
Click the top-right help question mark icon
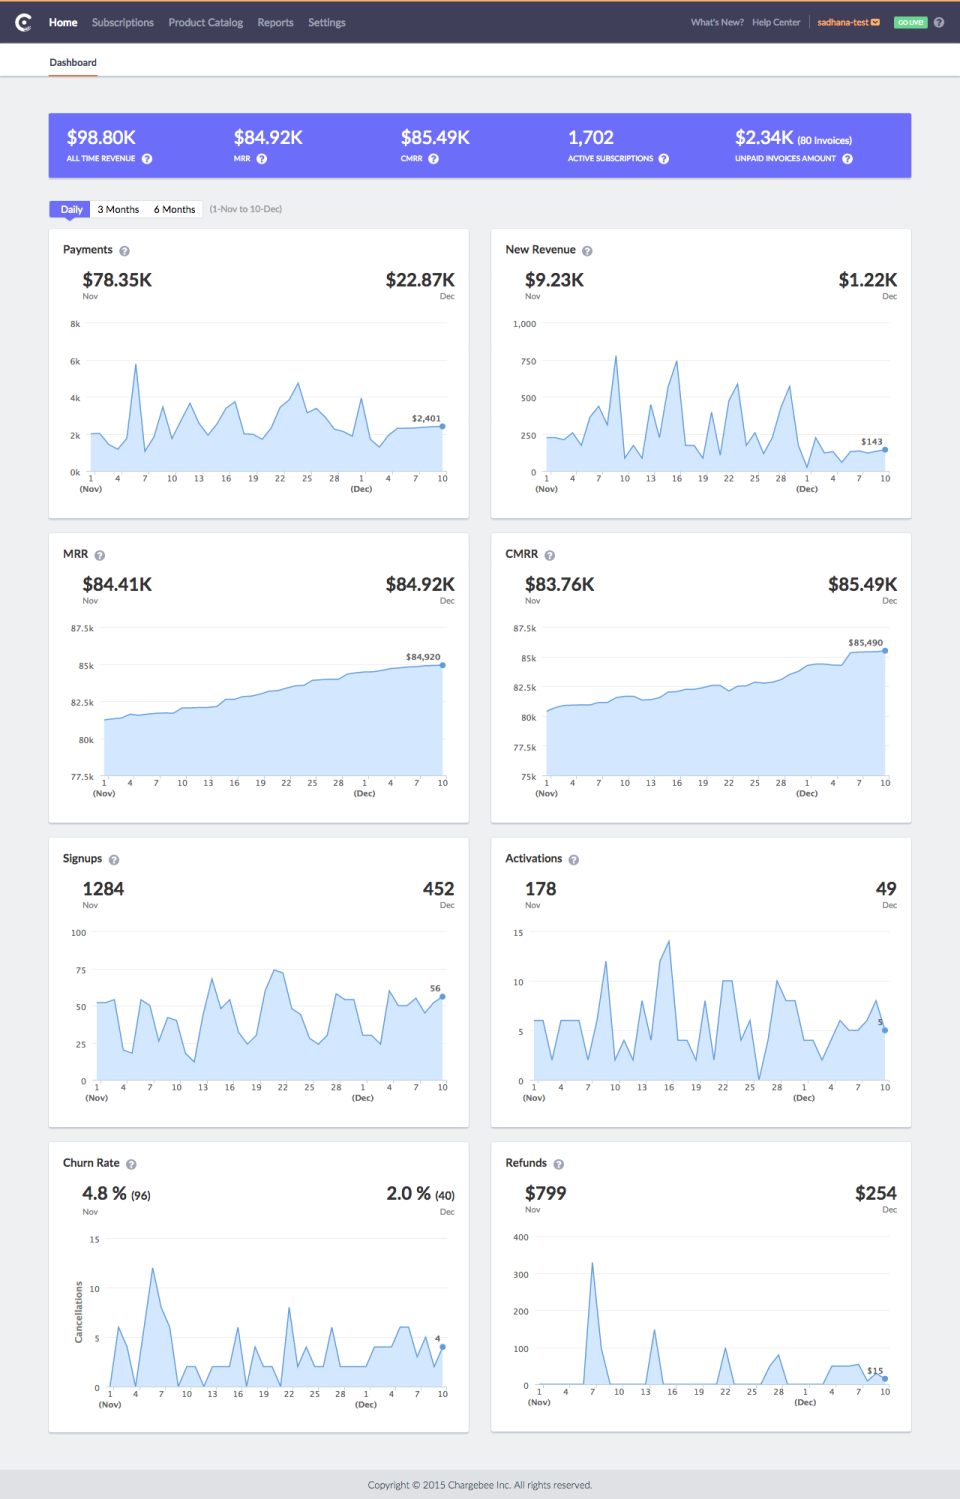tap(939, 22)
